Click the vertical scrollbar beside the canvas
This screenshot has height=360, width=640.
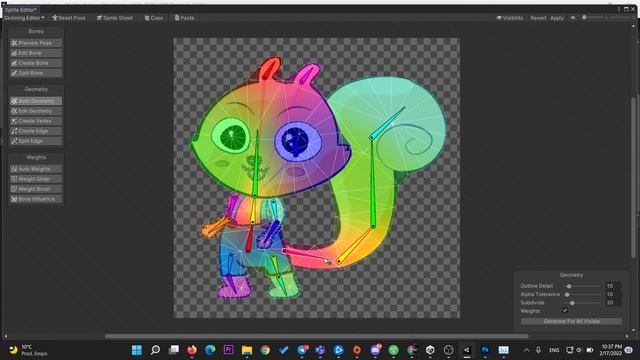pos(633,178)
